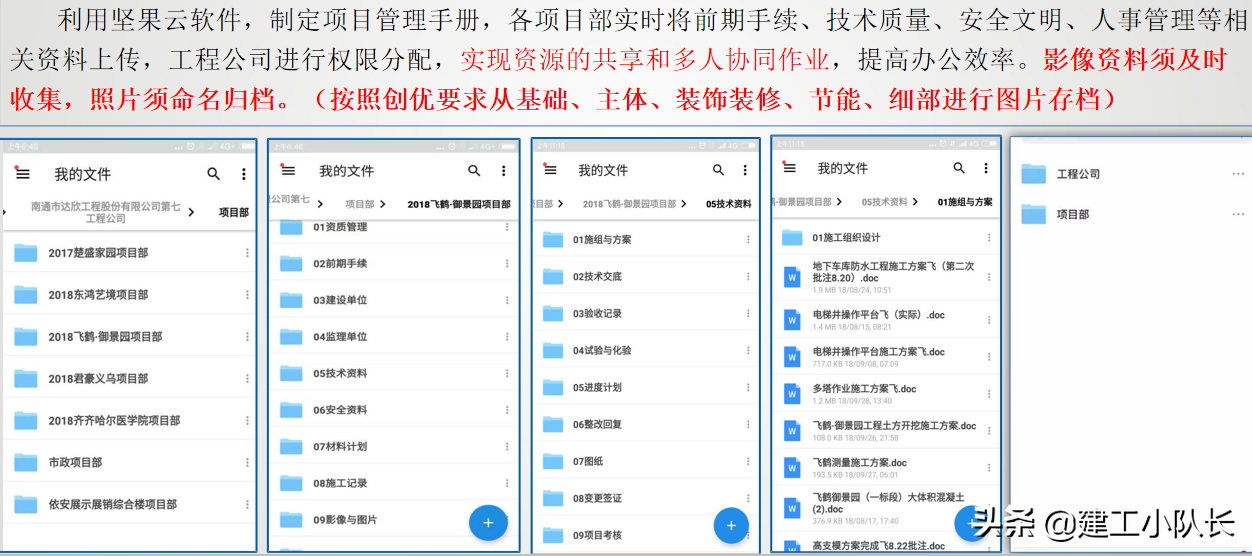Click folder icon beside 02前期手续

pos(291,263)
